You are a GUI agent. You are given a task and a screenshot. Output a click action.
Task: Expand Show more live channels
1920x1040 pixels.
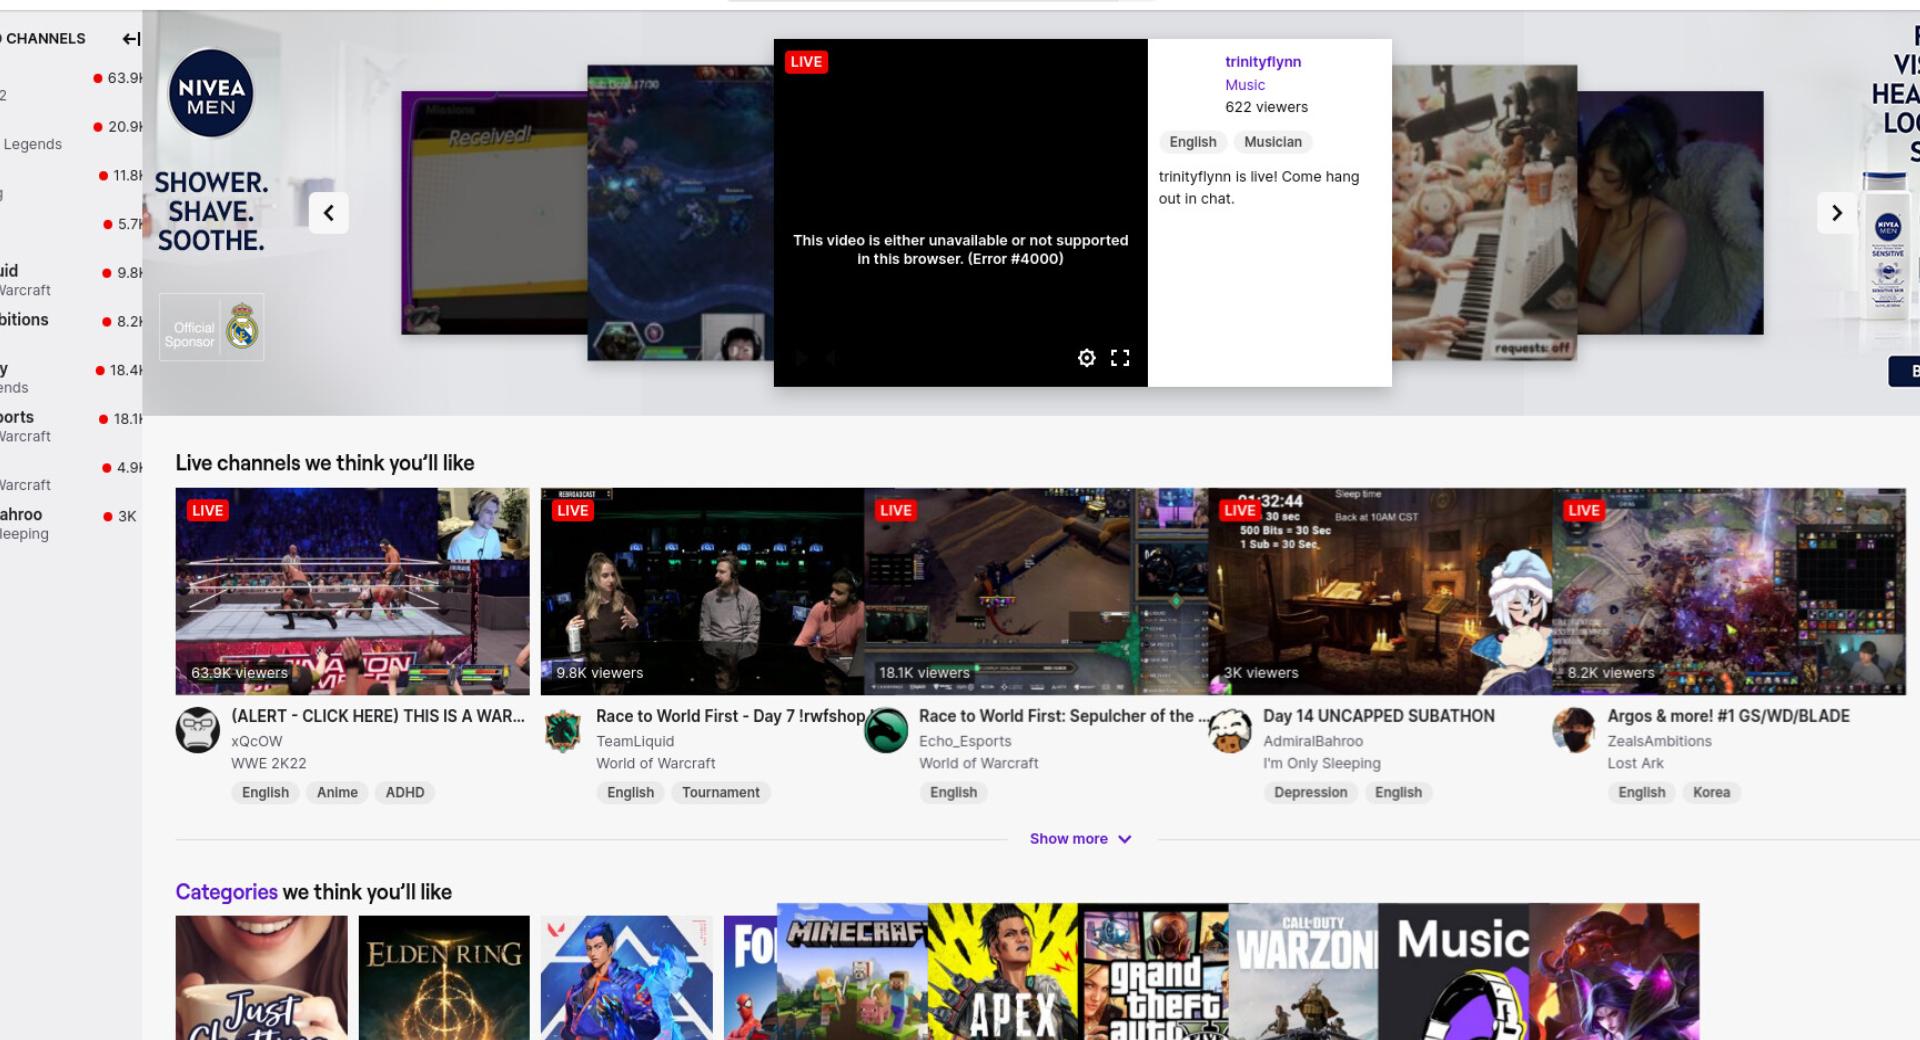point(1080,839)
